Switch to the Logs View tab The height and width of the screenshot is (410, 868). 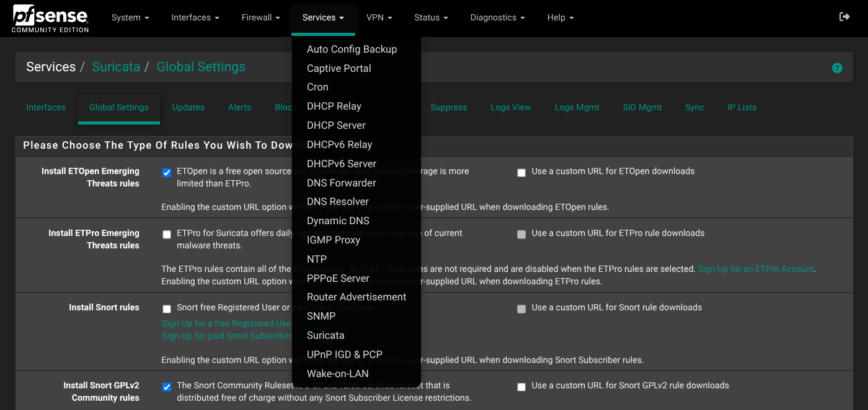pos(511,107)
